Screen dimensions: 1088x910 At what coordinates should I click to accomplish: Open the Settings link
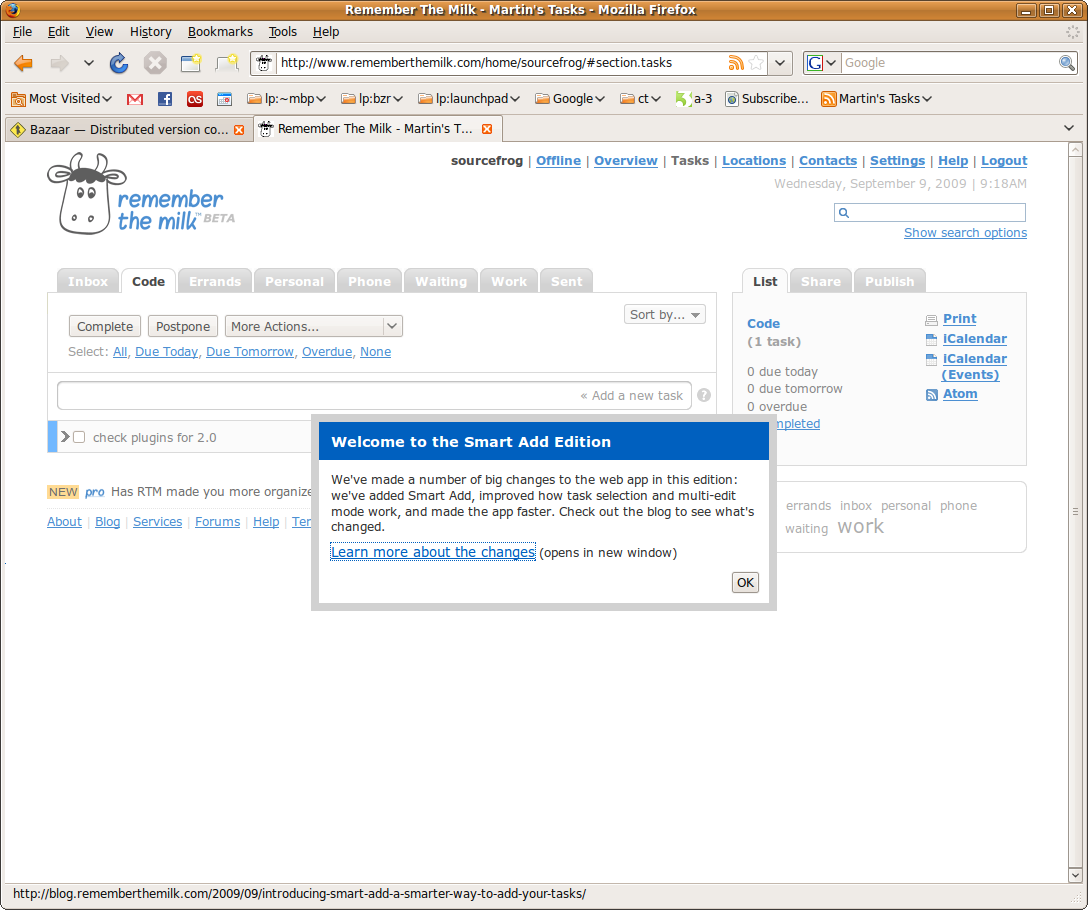(x=897, y=160)
